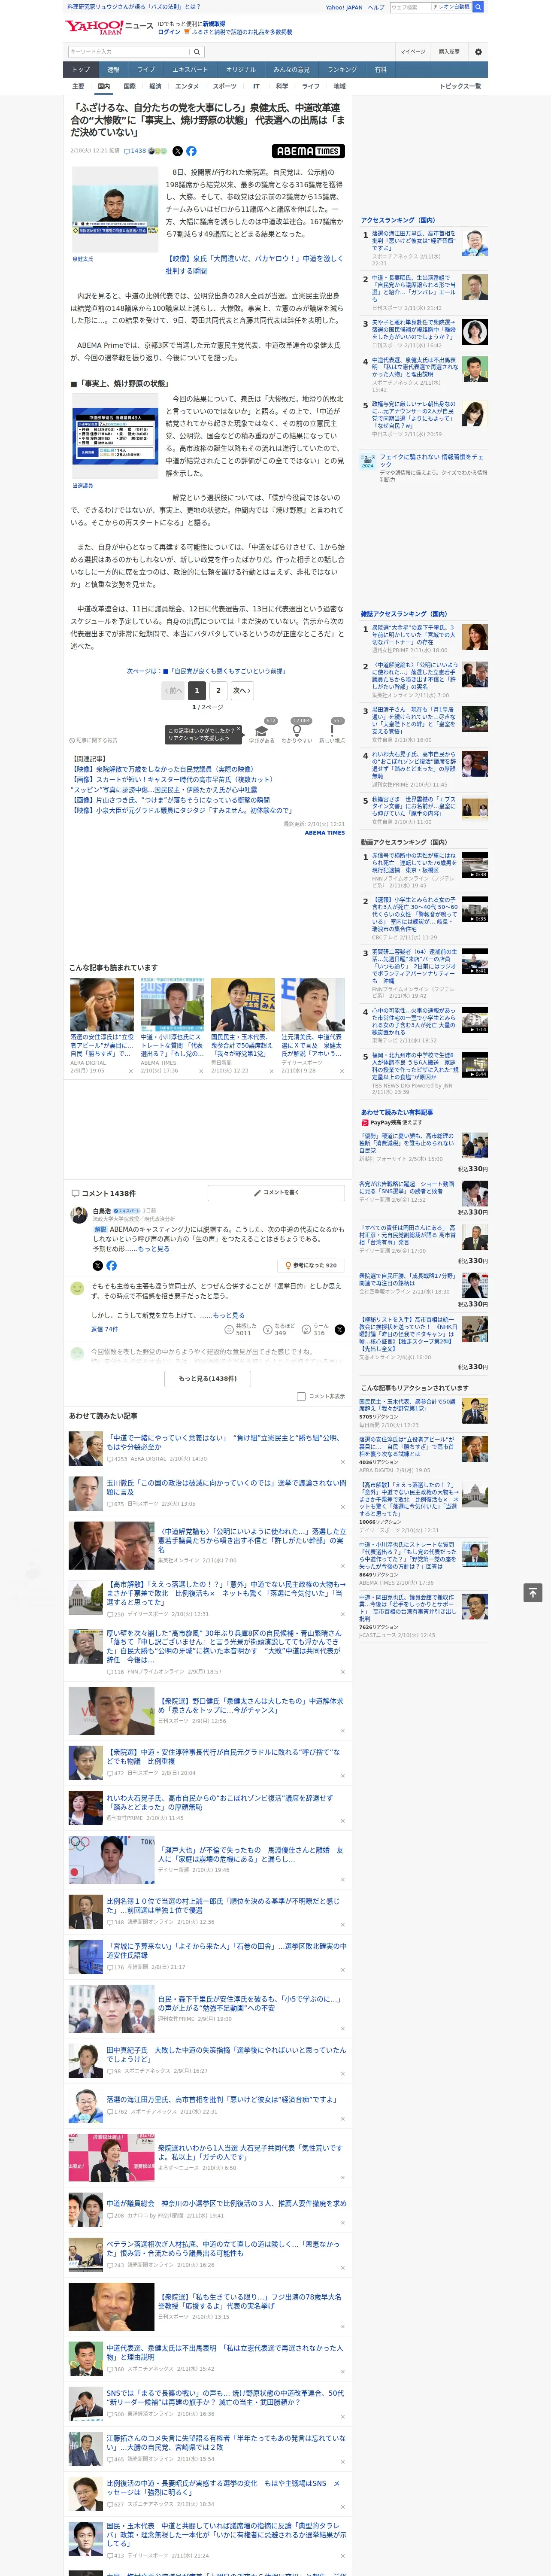Image resolution: width=551 pixels, height=2576 pixels.
Task: Click the header search magnifier button
Action: pyautogui.click(x=478, y=7)
